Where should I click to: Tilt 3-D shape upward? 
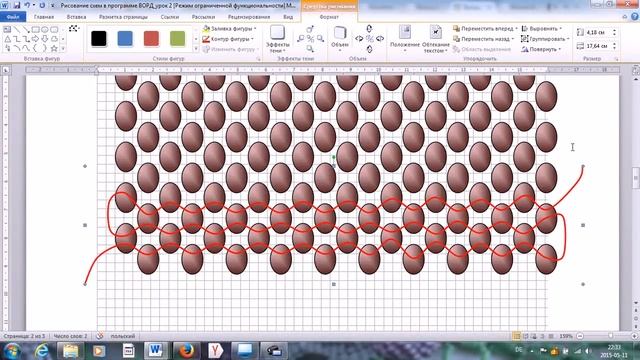pos(369,29)
